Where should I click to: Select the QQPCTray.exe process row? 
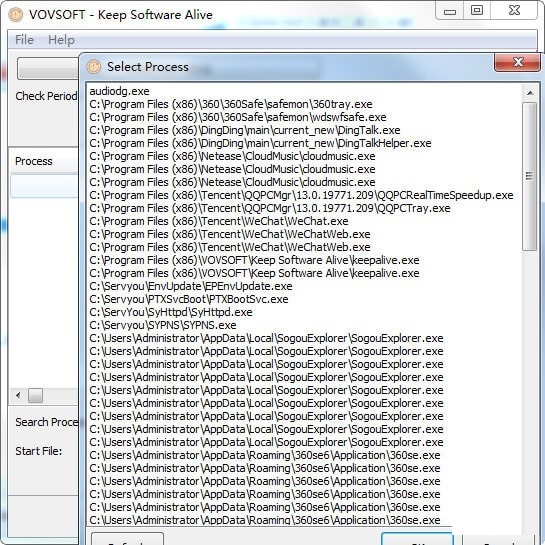pyautogui.click(x=304, y=208)
